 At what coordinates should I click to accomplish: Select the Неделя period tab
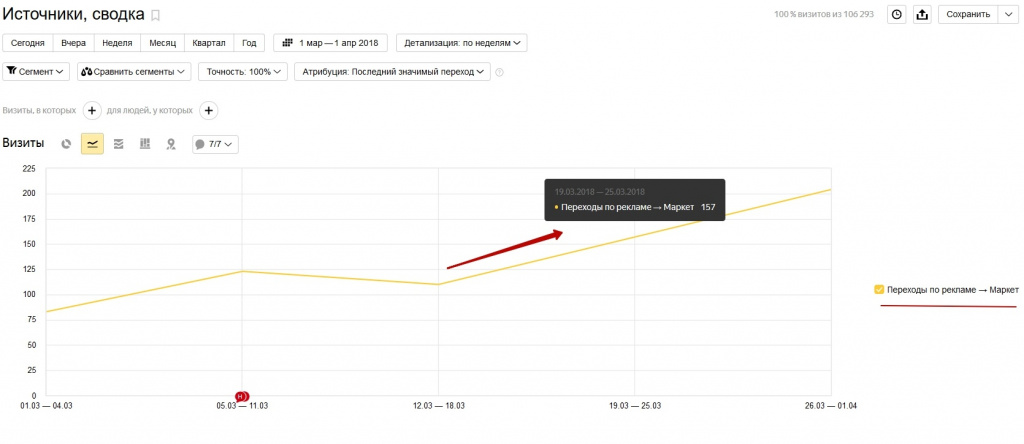(118, 43)
